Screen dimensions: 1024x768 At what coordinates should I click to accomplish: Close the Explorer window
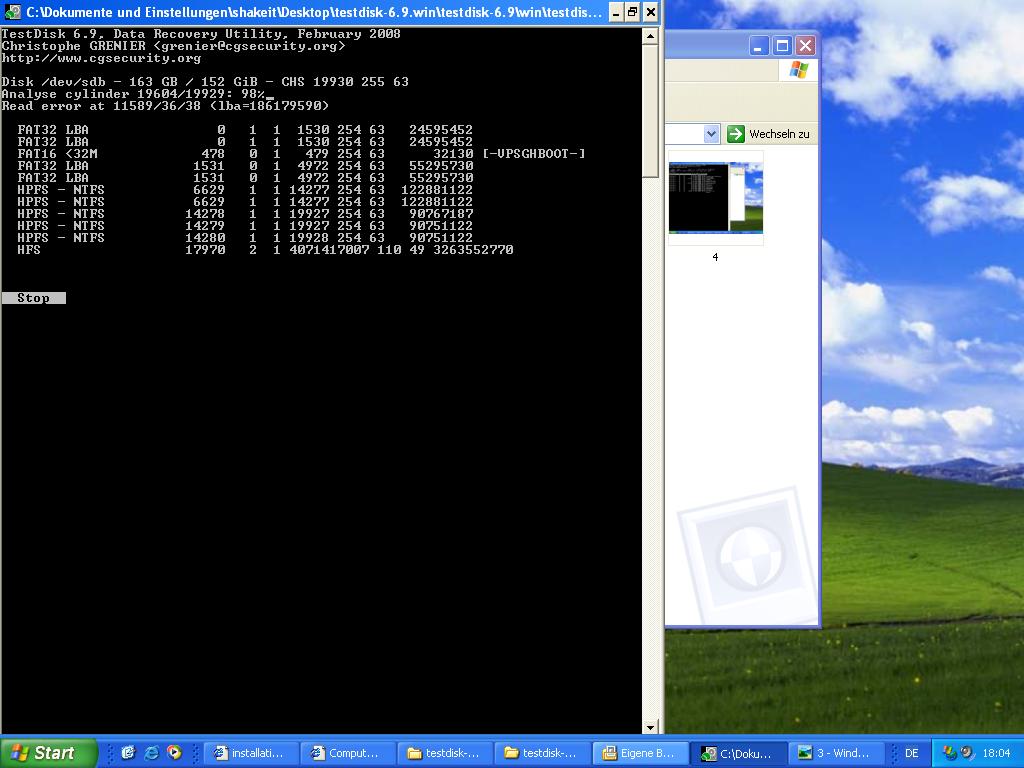tap(805, 46)
